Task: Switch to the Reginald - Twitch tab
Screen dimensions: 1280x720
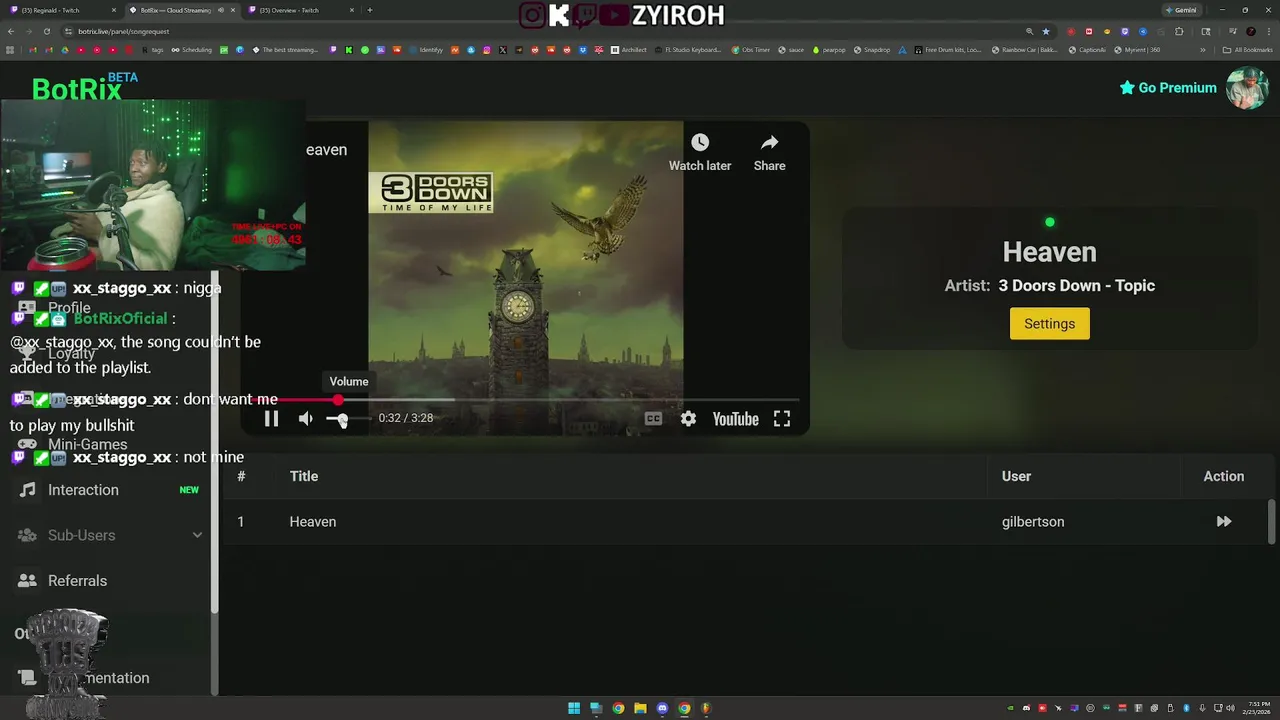Action: pyautogui.click(x=60, y=10)
